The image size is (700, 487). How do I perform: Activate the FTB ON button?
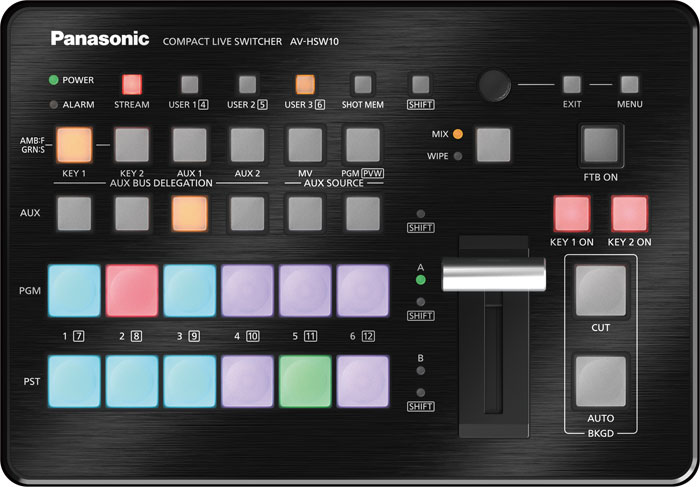point(600,145)
